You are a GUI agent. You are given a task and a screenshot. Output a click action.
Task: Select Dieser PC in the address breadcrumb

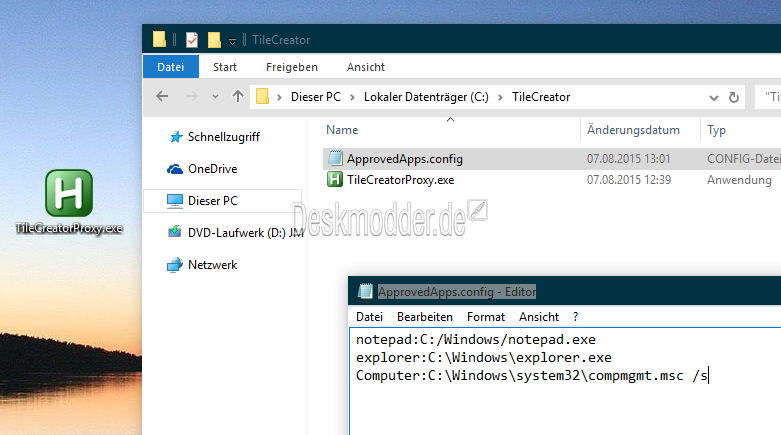[316, 97]
